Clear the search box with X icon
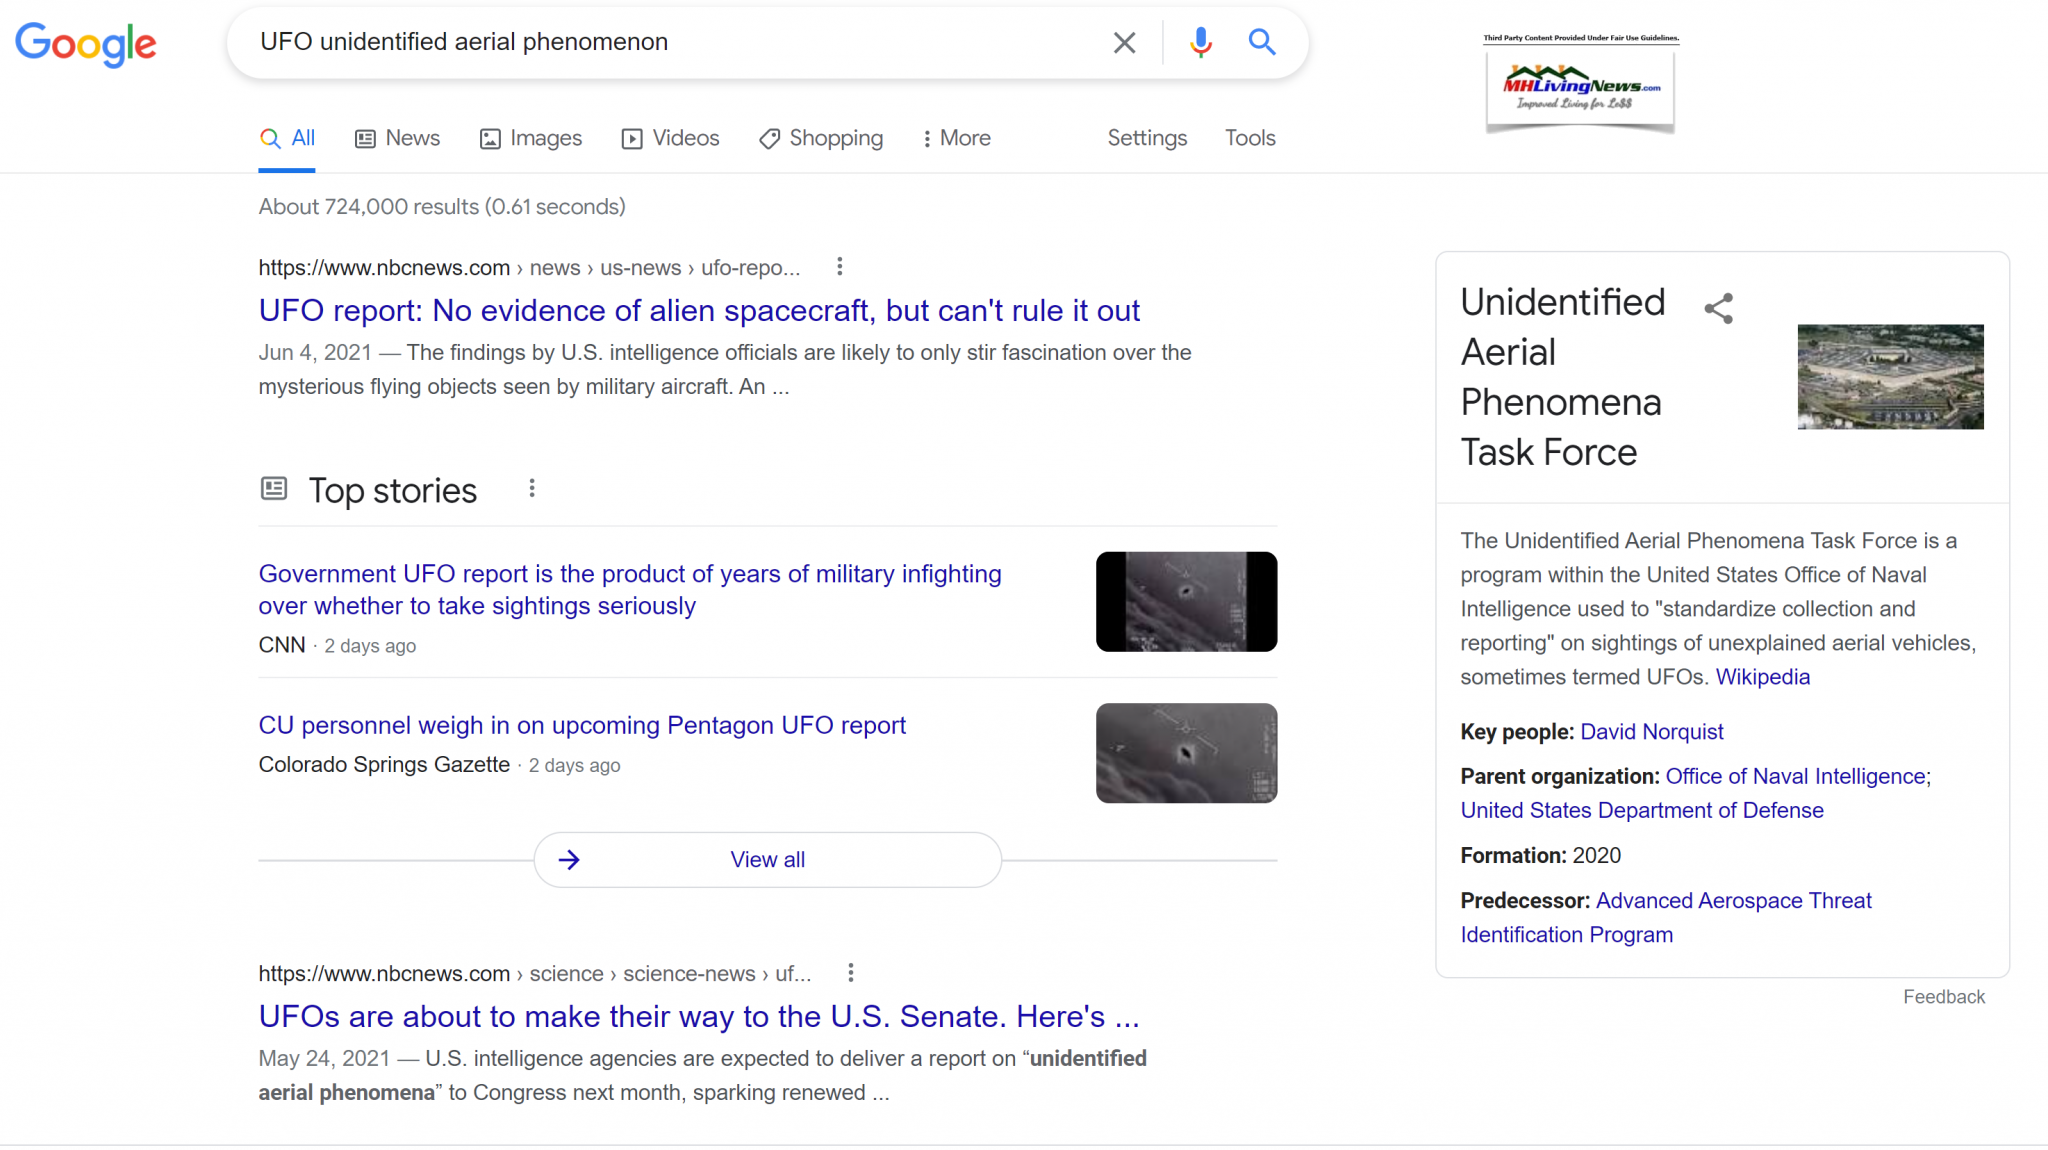This screenshot has height=1150, width=2048. click(1124, 42)
